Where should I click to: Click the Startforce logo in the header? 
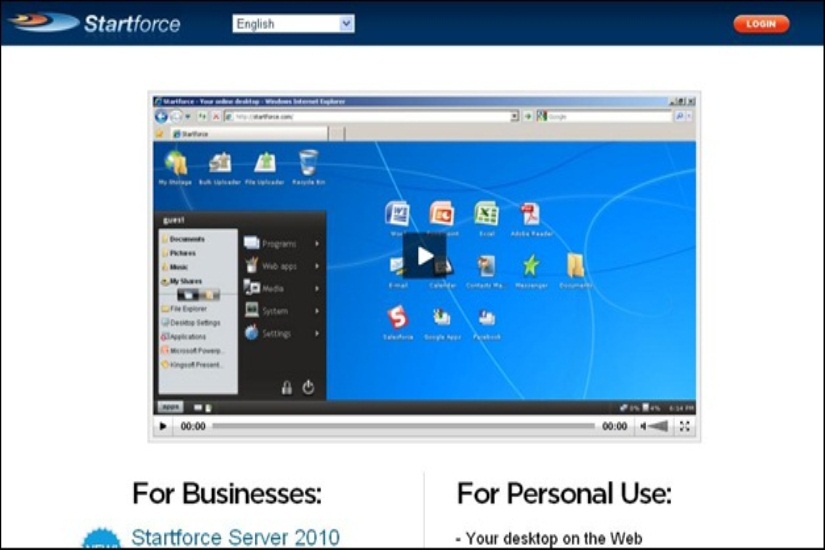point(95,23)
